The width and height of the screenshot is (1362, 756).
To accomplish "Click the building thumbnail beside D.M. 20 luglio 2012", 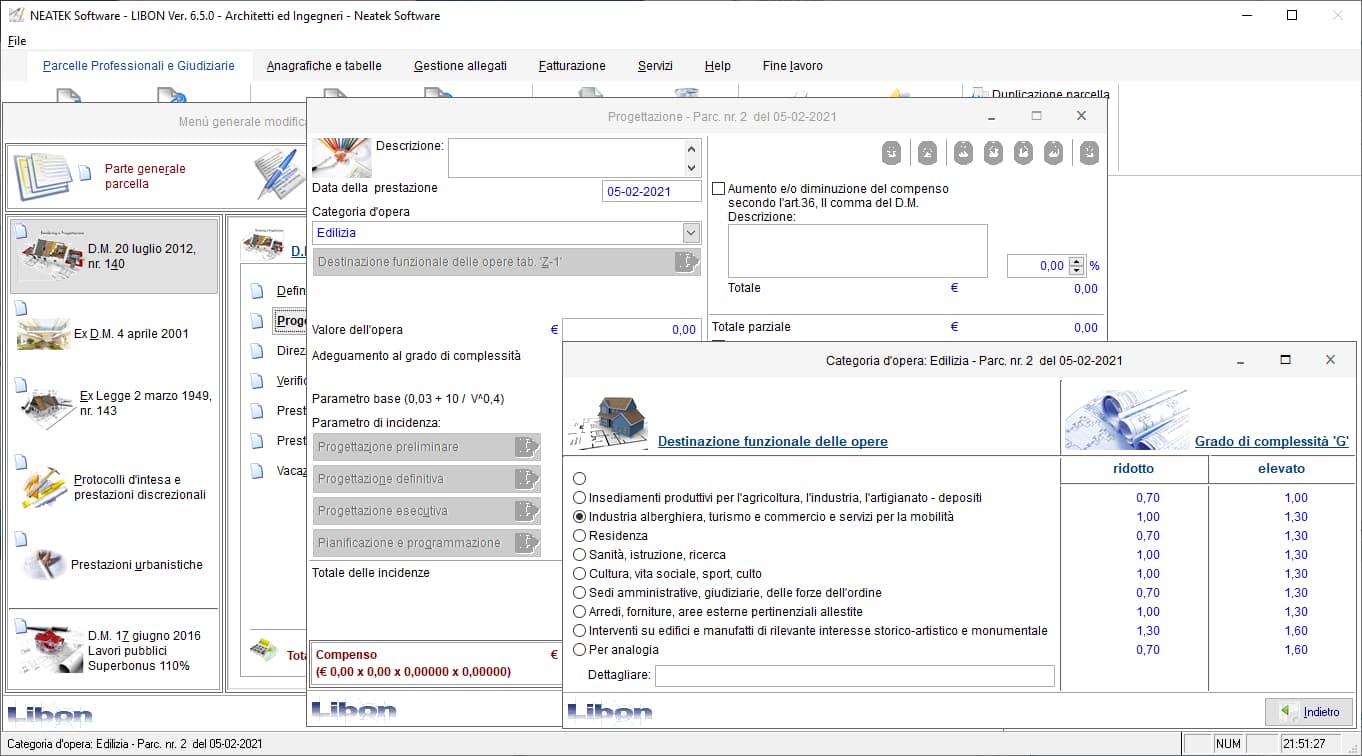I will point(52,257).
